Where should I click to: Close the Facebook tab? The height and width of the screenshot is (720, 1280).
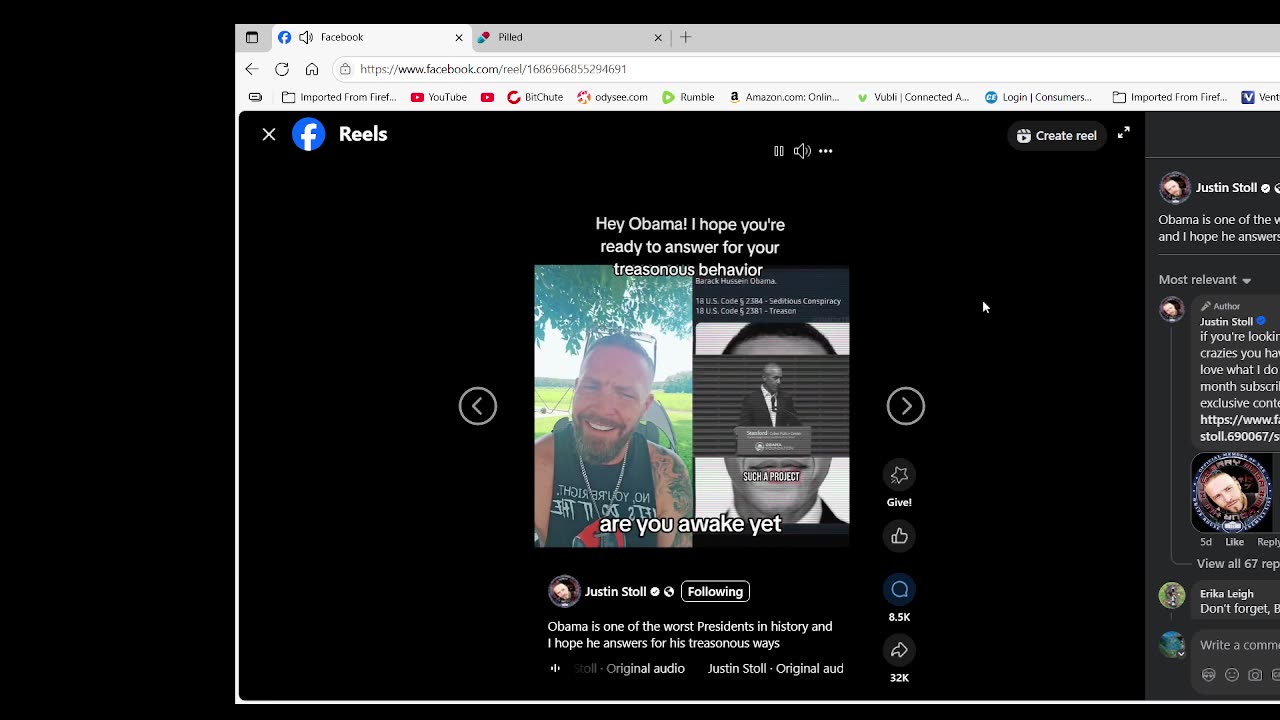pyautogui.click(x=459, y=37)
